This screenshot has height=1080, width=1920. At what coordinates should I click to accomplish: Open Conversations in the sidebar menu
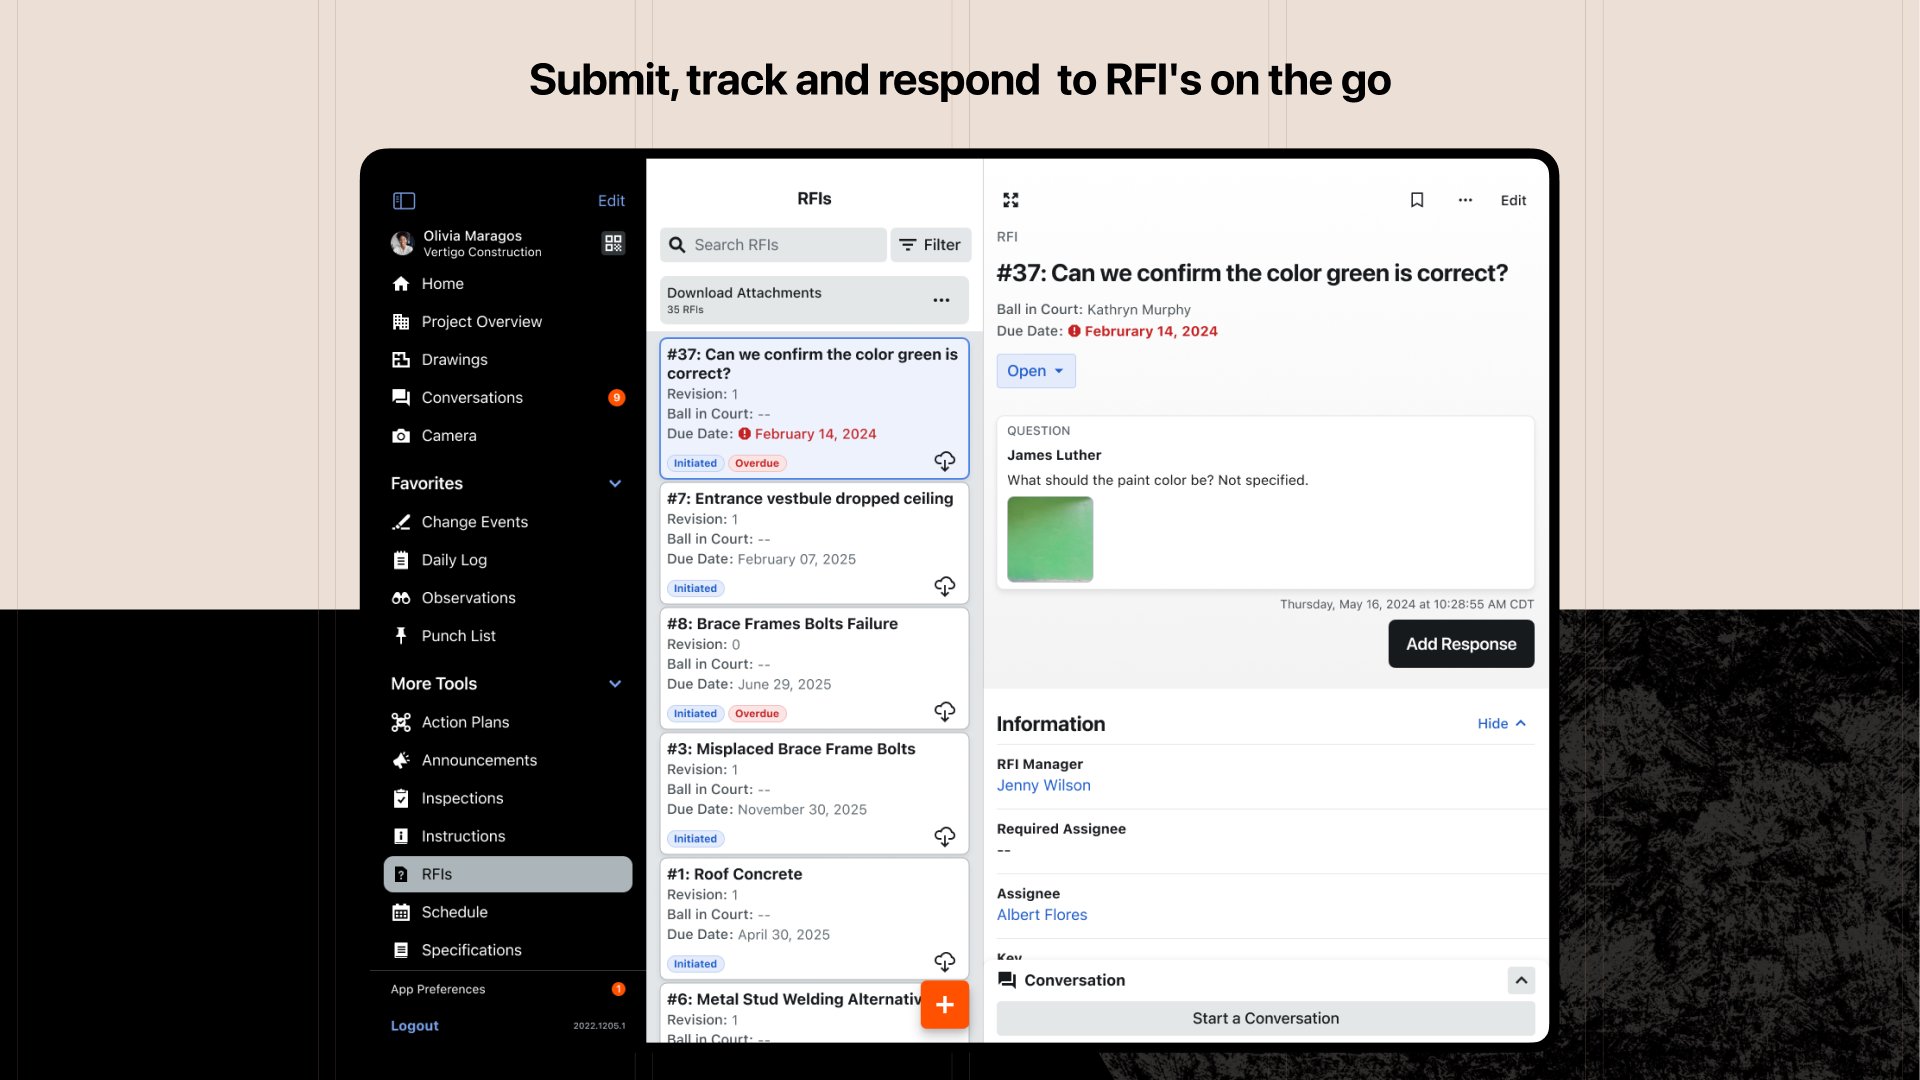tap(472, 398)
